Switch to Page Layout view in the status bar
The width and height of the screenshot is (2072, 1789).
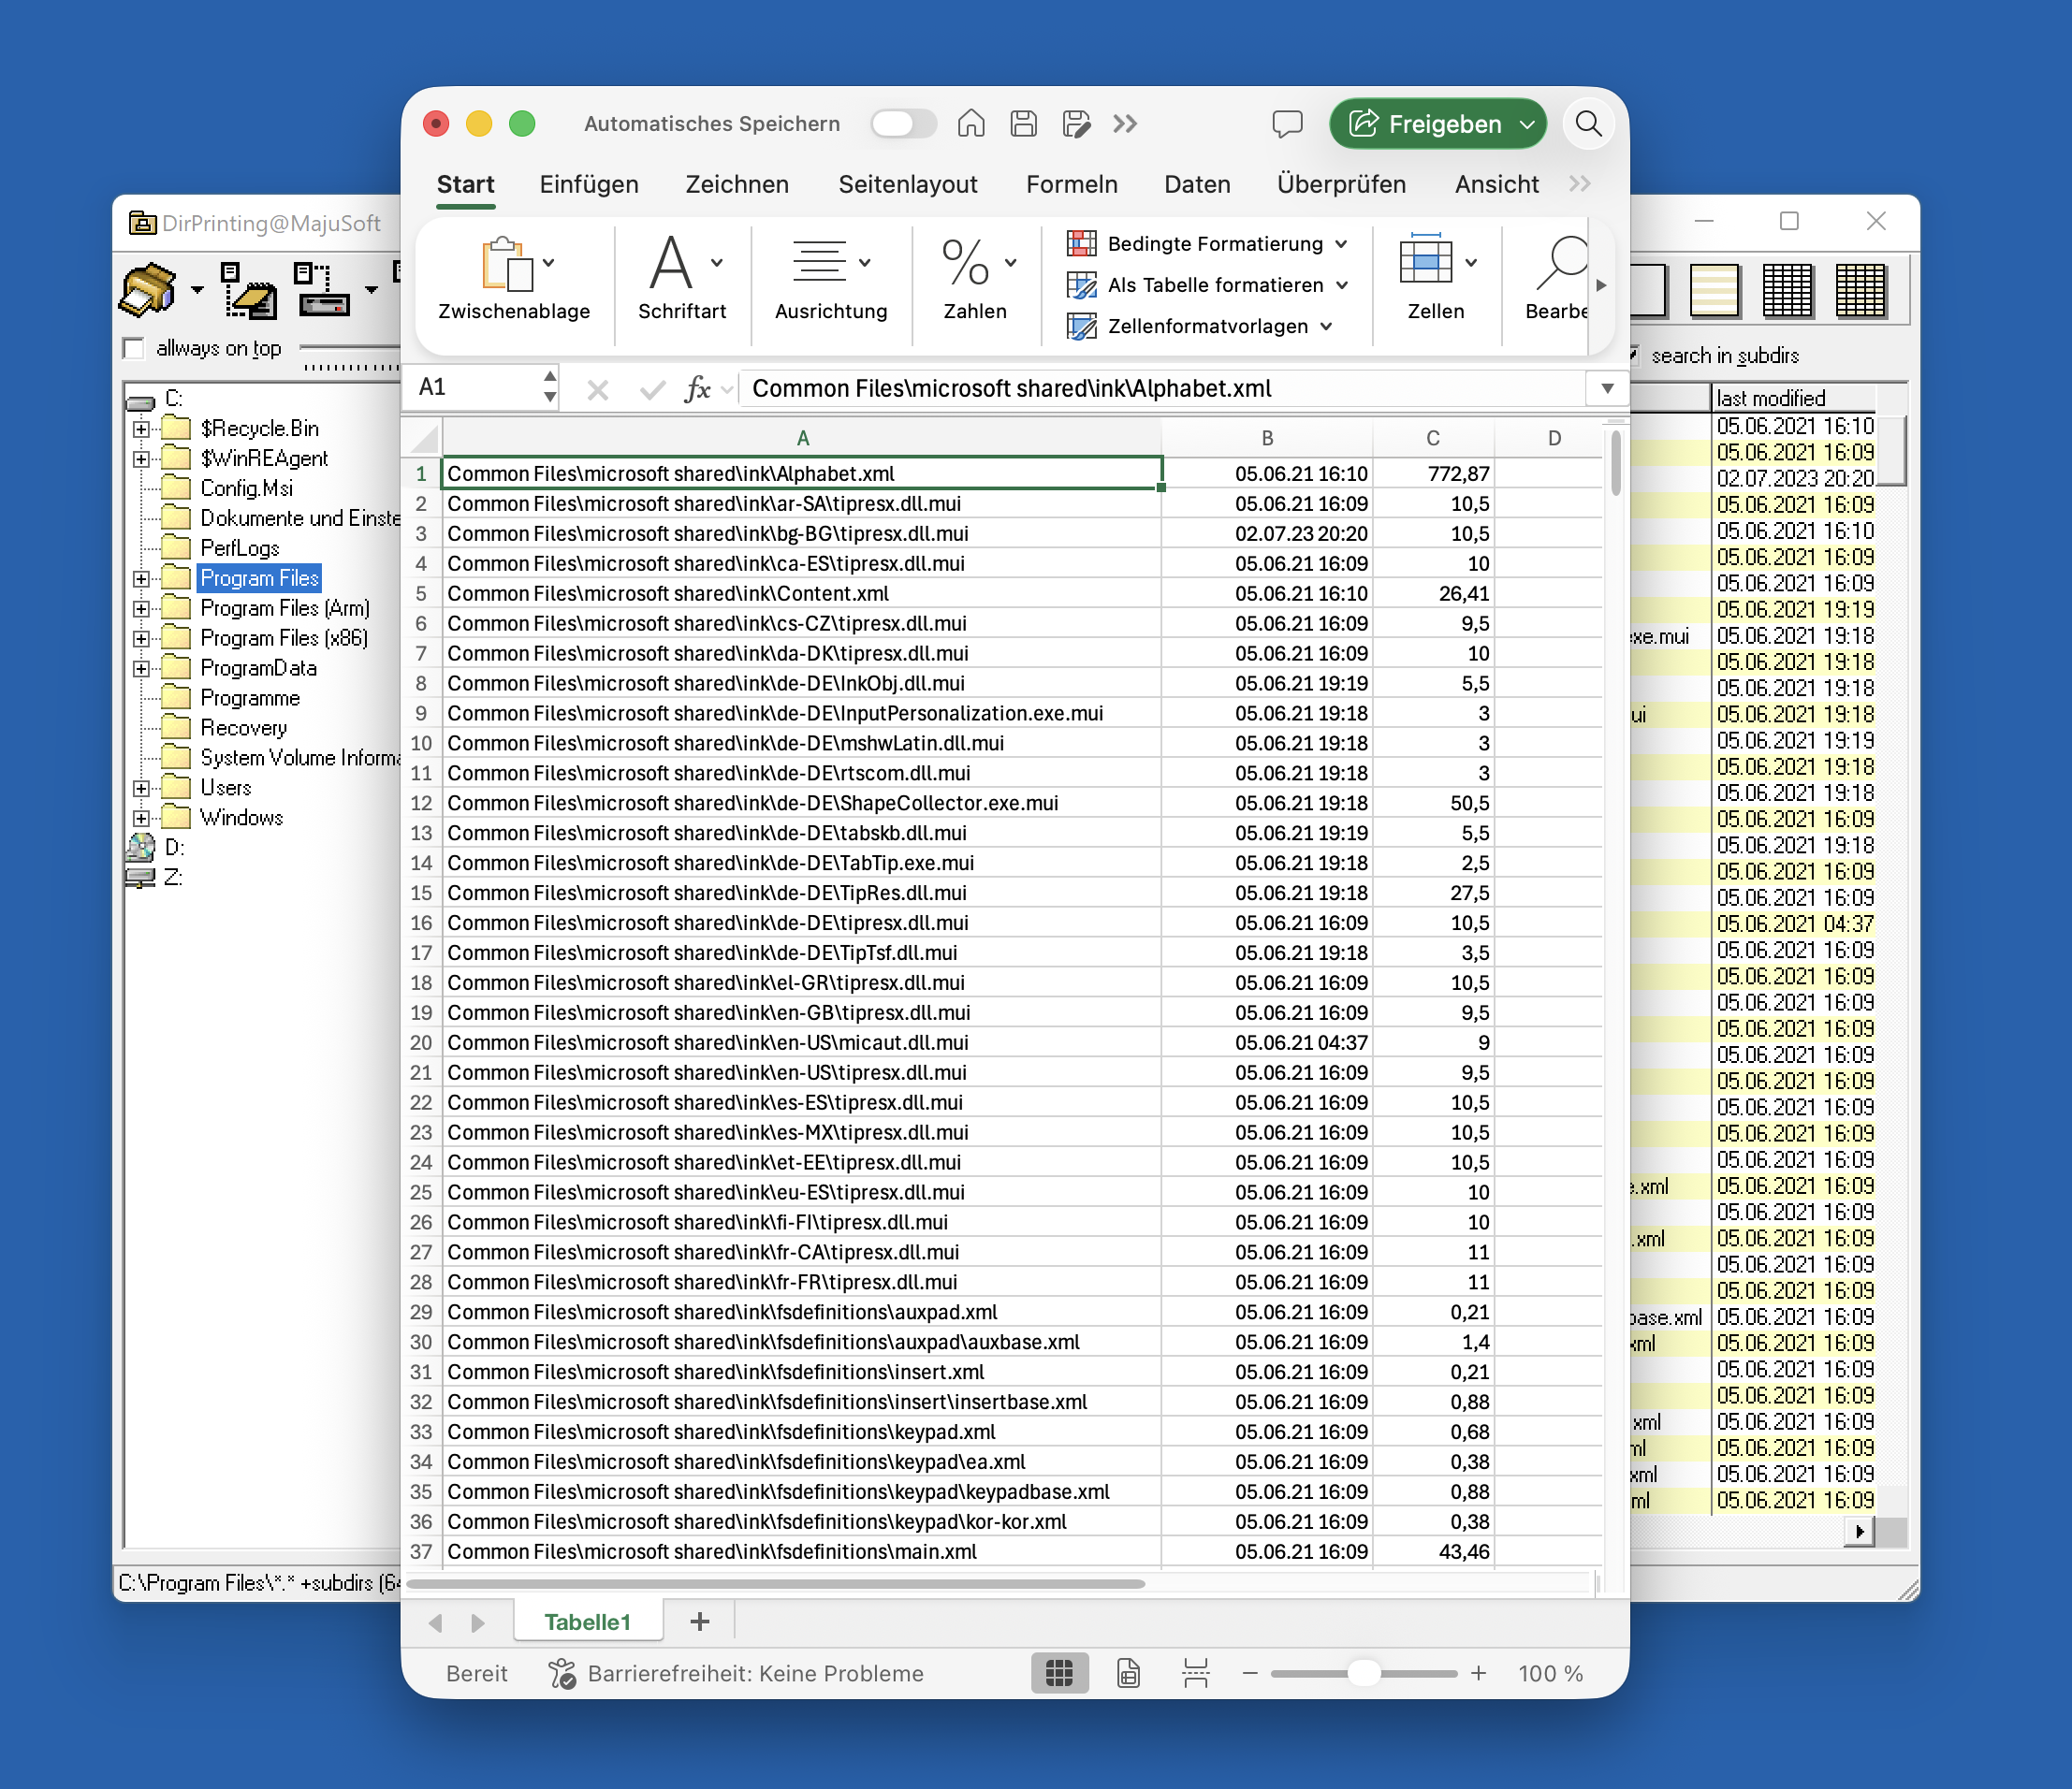click(x=1128, y=1673)
